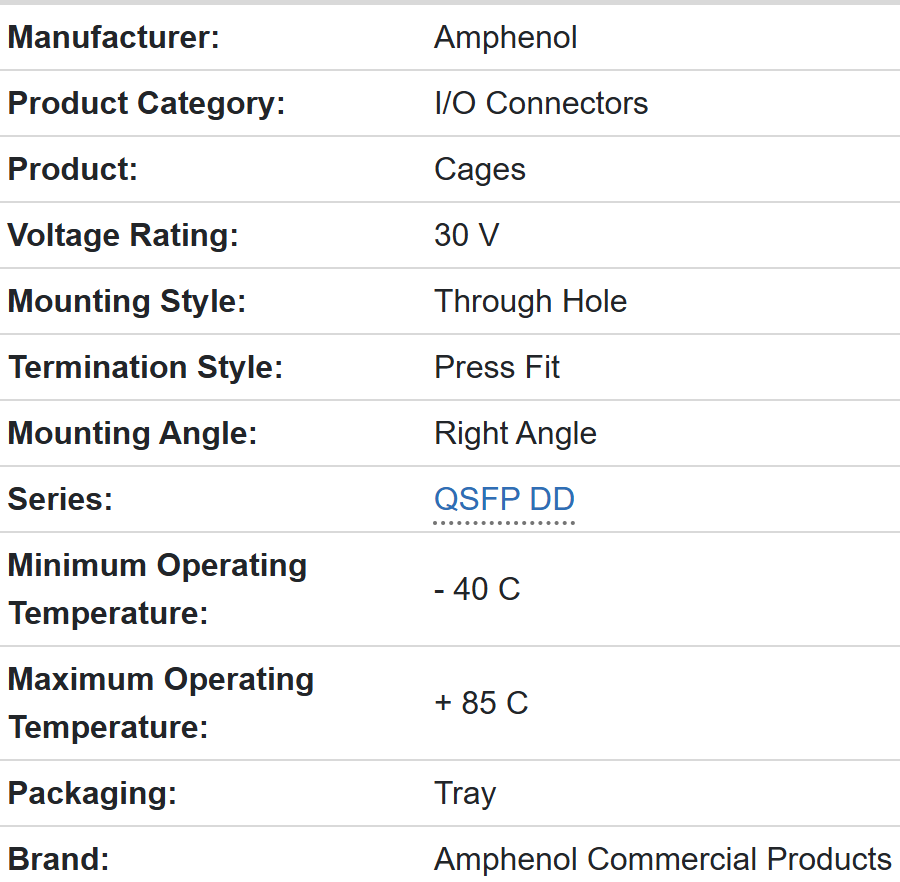Click the Cages product value
Image resolution: width=900 pixels, height=882 pixels.
coord(479,170)
